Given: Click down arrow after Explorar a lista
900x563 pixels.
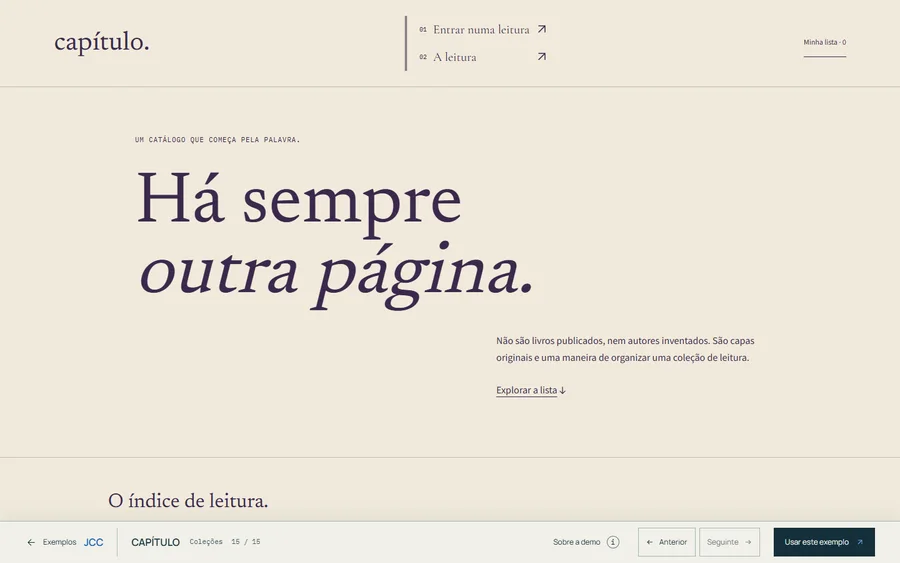Looking at the screenshot, I should [x=562, y=391].
